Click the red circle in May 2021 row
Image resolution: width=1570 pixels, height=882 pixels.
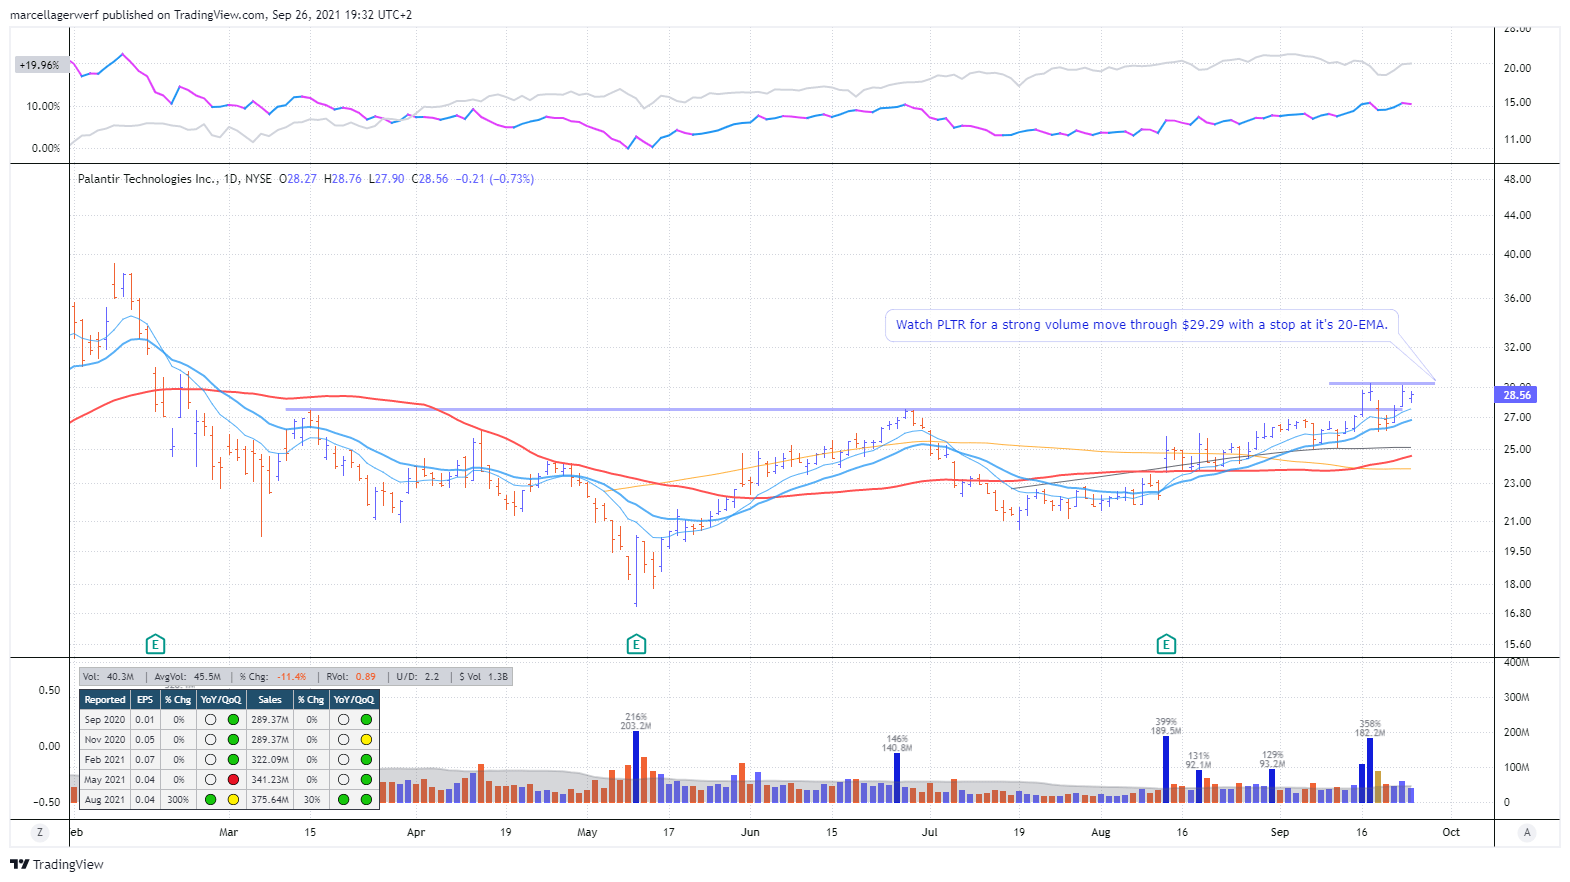coord(233,780)
